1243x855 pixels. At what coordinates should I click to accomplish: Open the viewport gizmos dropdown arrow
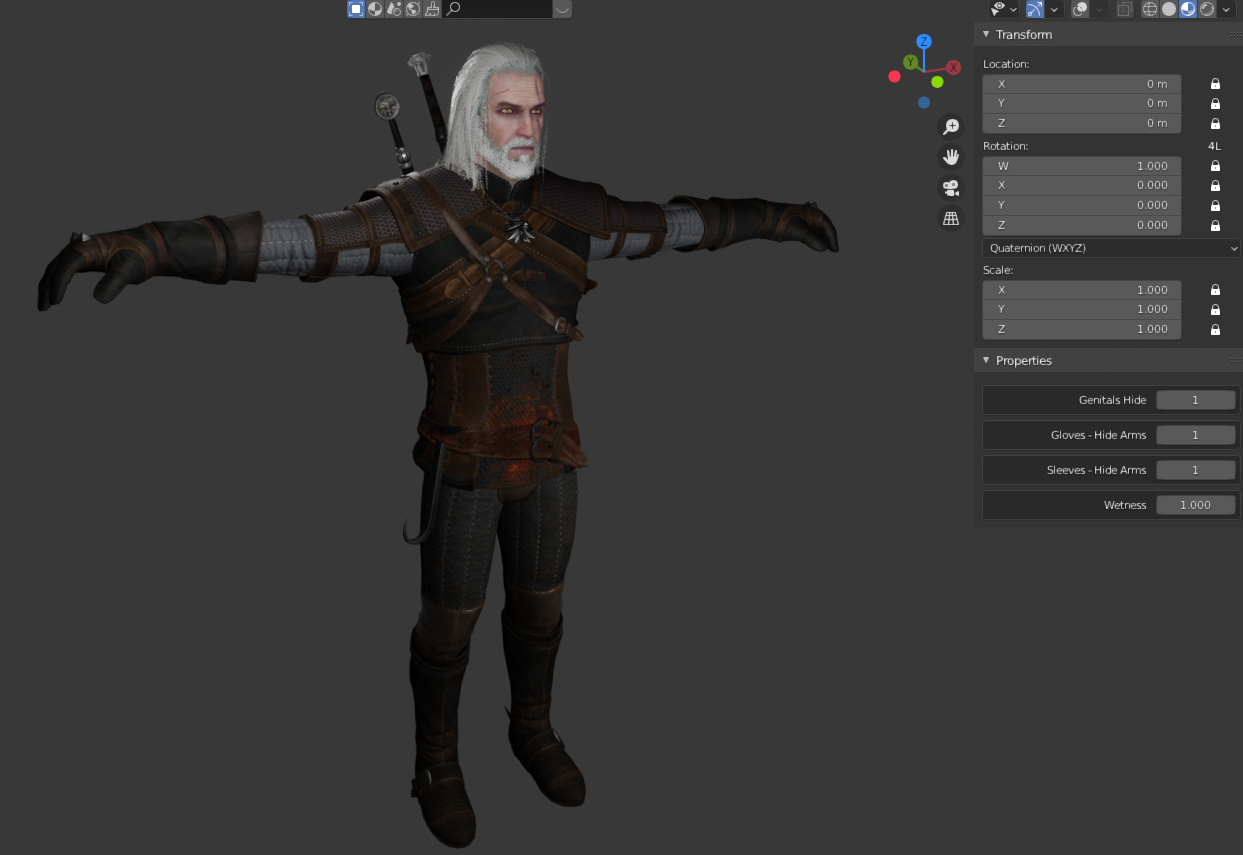tap(1054, 9)
